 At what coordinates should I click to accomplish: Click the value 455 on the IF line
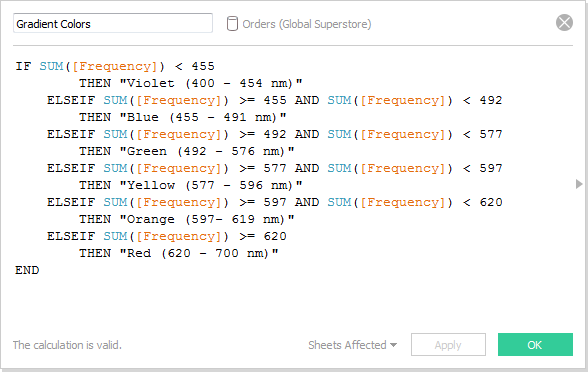tap(203, 66)
